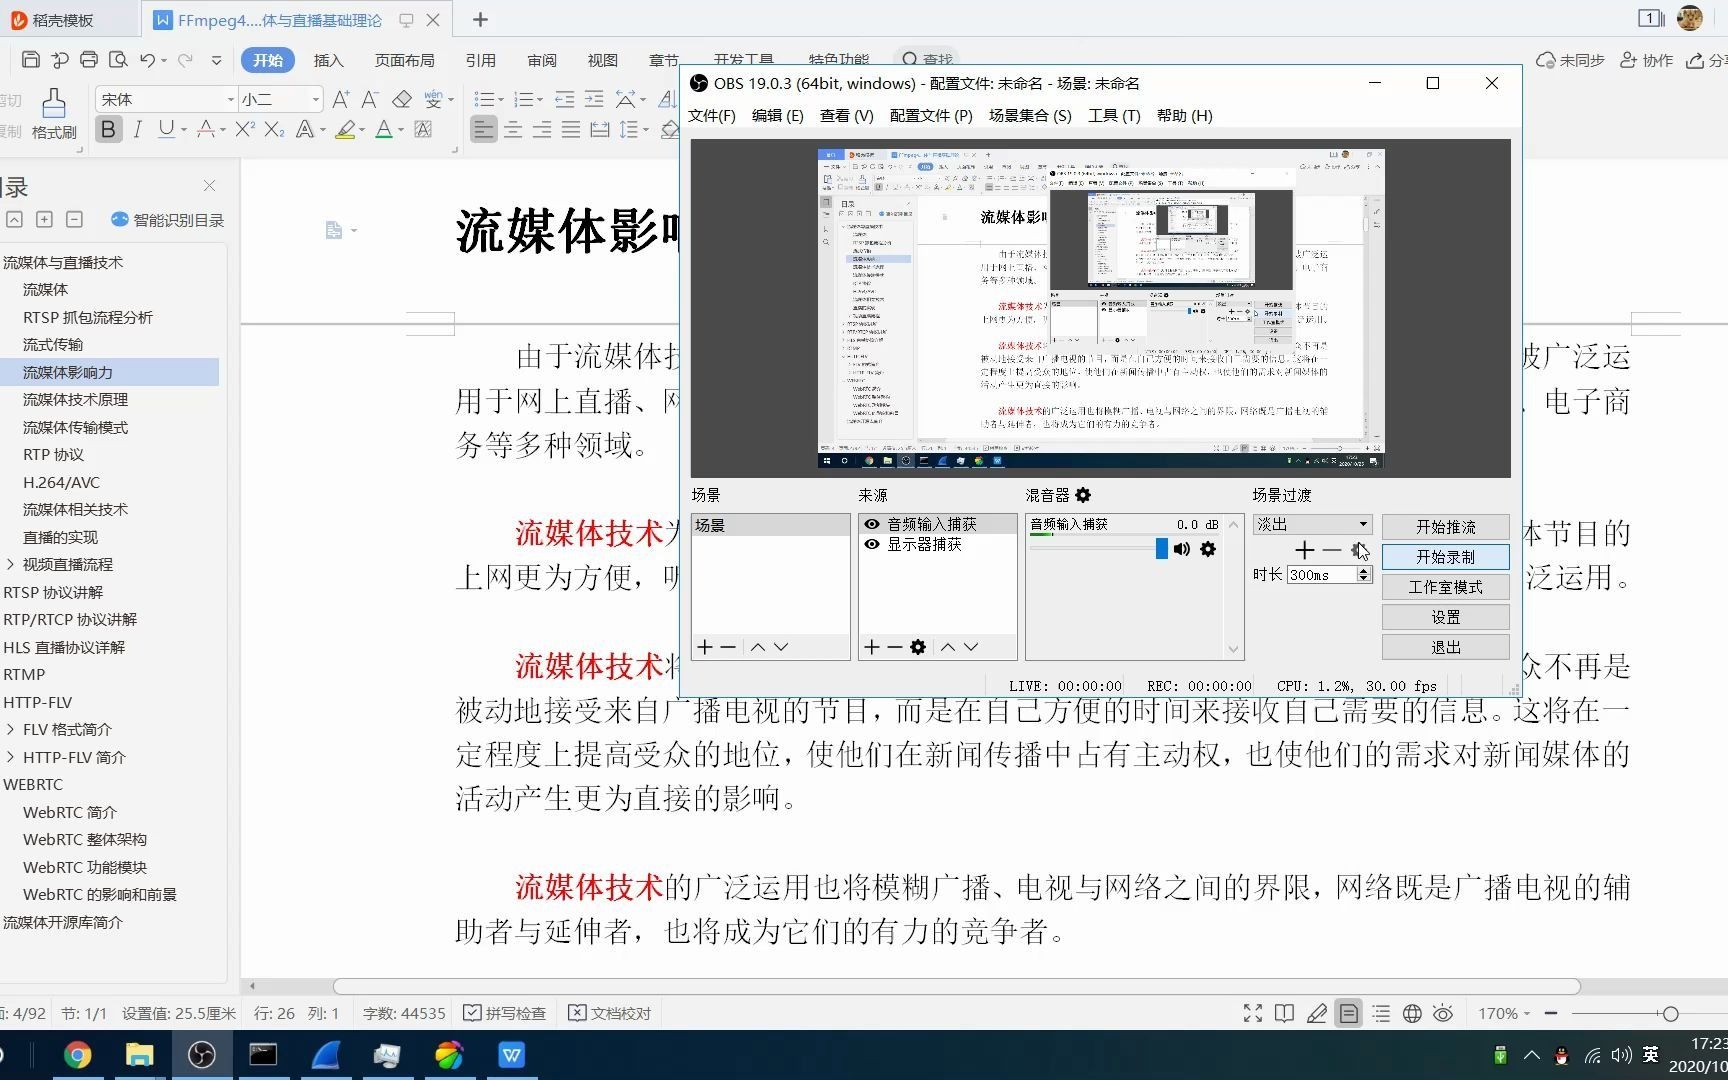This screenshot has width=1728, height=1080.
Task: Toggle Italic formatting in WPS
Action: click(137, 129)
